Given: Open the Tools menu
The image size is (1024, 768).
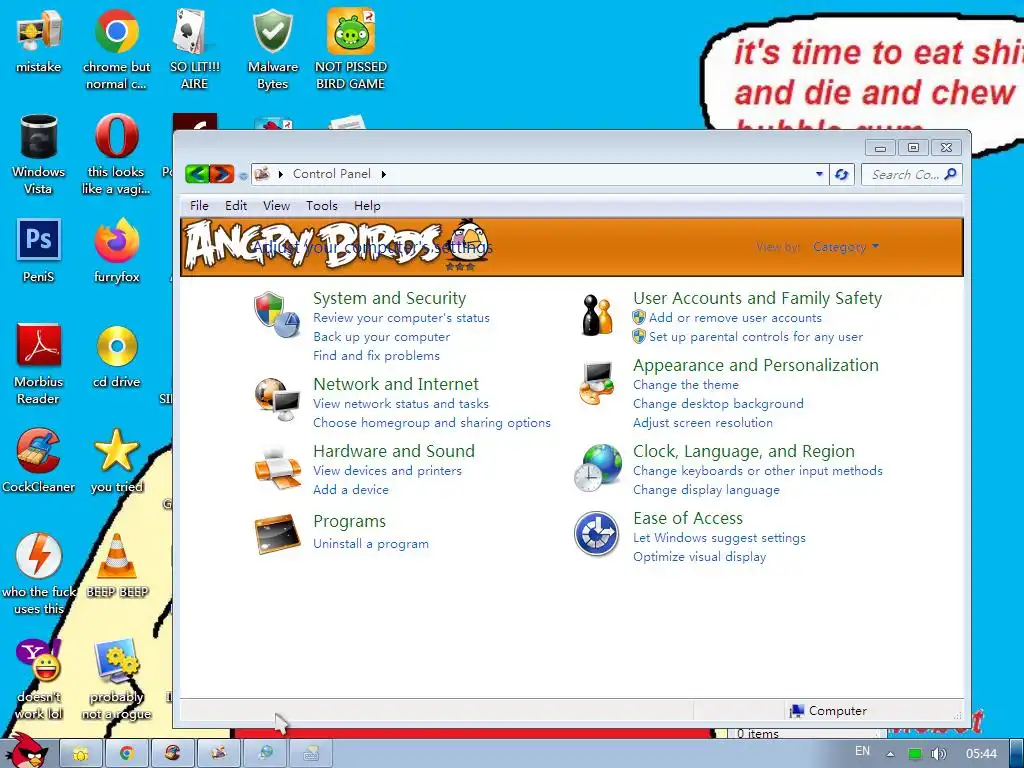Looking at the screenshot, I should pyautogui.click(x=322, y=206).
